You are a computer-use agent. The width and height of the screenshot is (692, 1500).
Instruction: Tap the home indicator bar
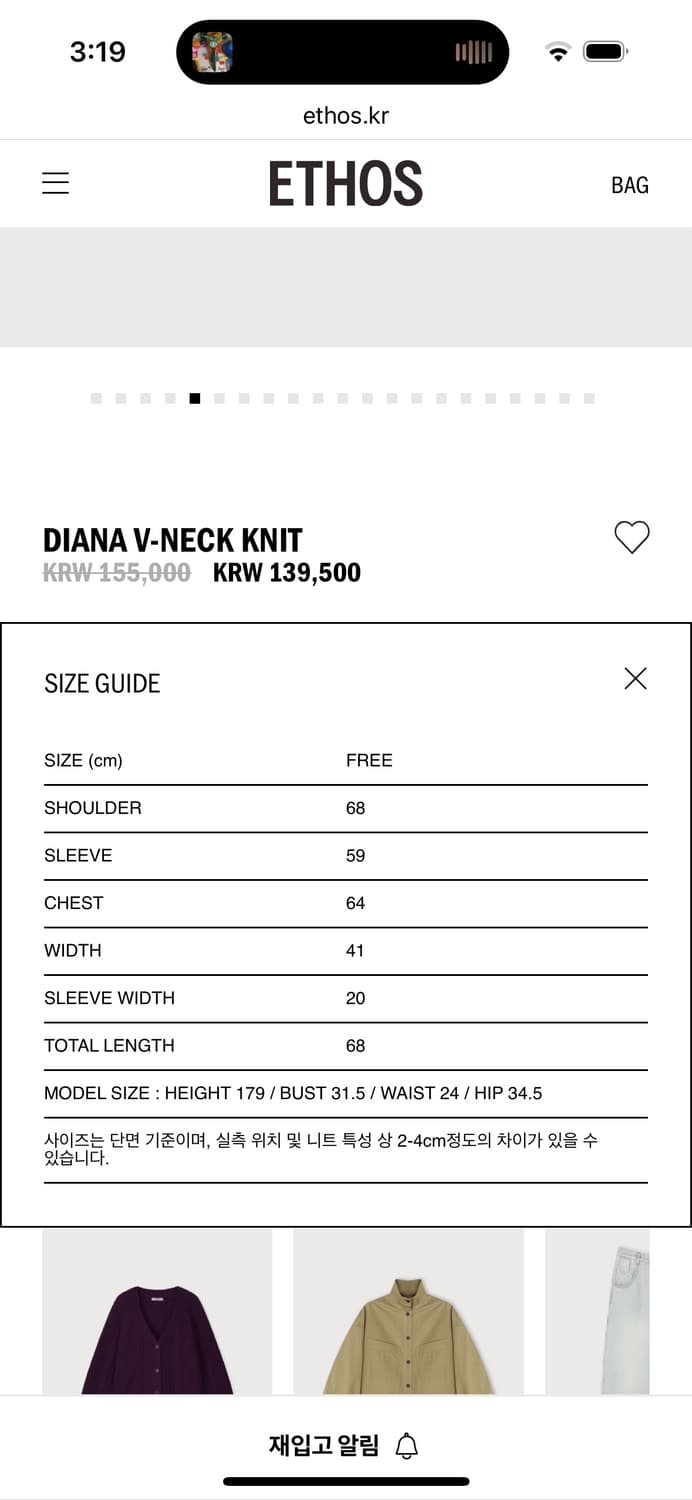[345, 1481]
